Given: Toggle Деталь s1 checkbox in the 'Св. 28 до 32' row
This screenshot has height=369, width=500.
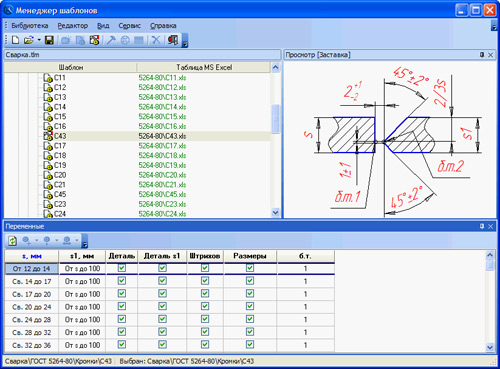Looking at the screenshot, I should pos(162,332).
